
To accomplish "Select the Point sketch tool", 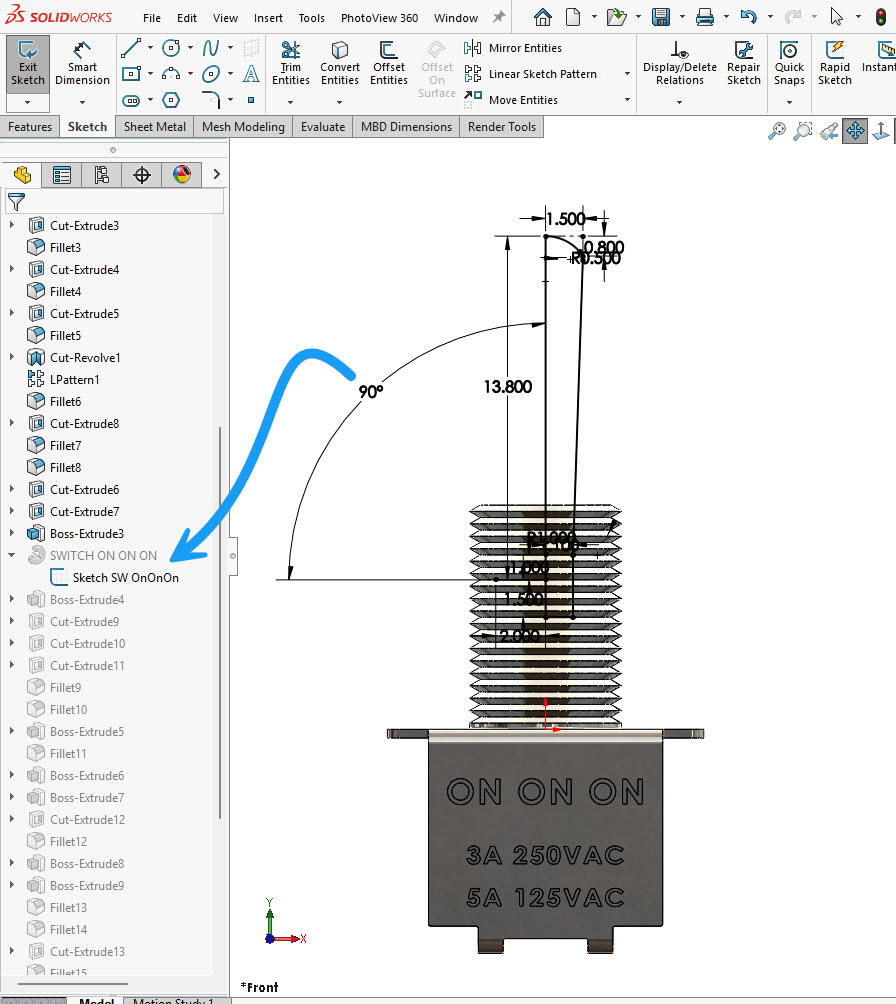I will click(251, 100).
